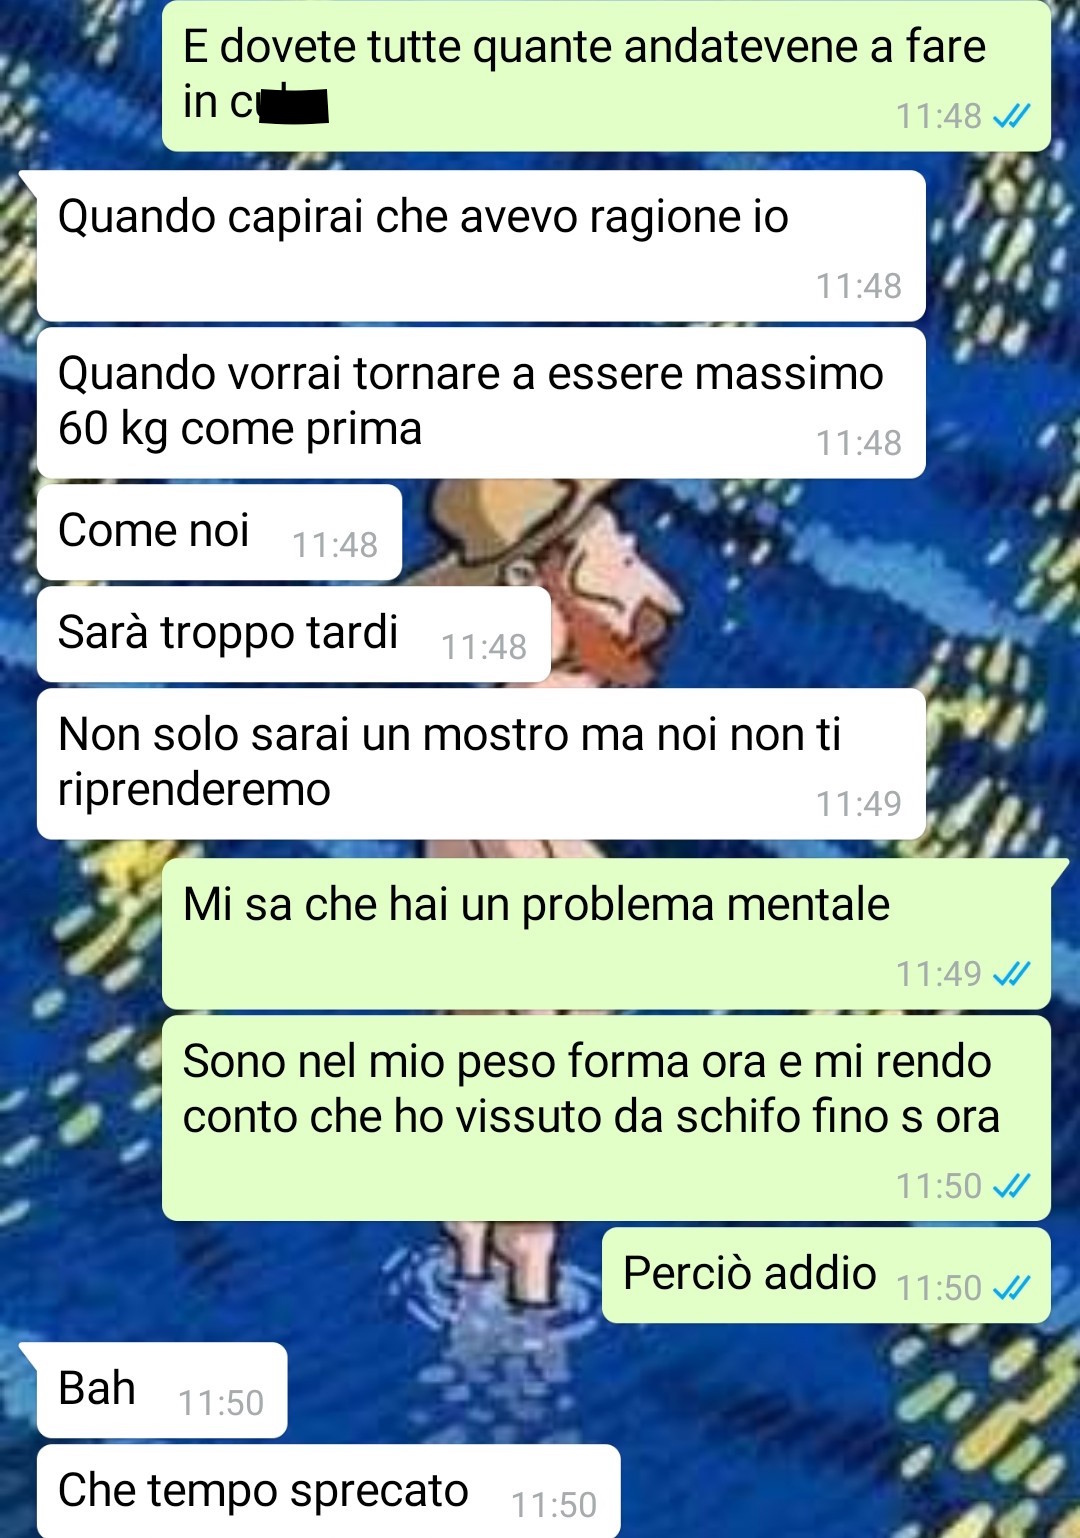
Task: Select message 'Quando capirai che avevo ragione io'
Action: click(x=481, y=246)
